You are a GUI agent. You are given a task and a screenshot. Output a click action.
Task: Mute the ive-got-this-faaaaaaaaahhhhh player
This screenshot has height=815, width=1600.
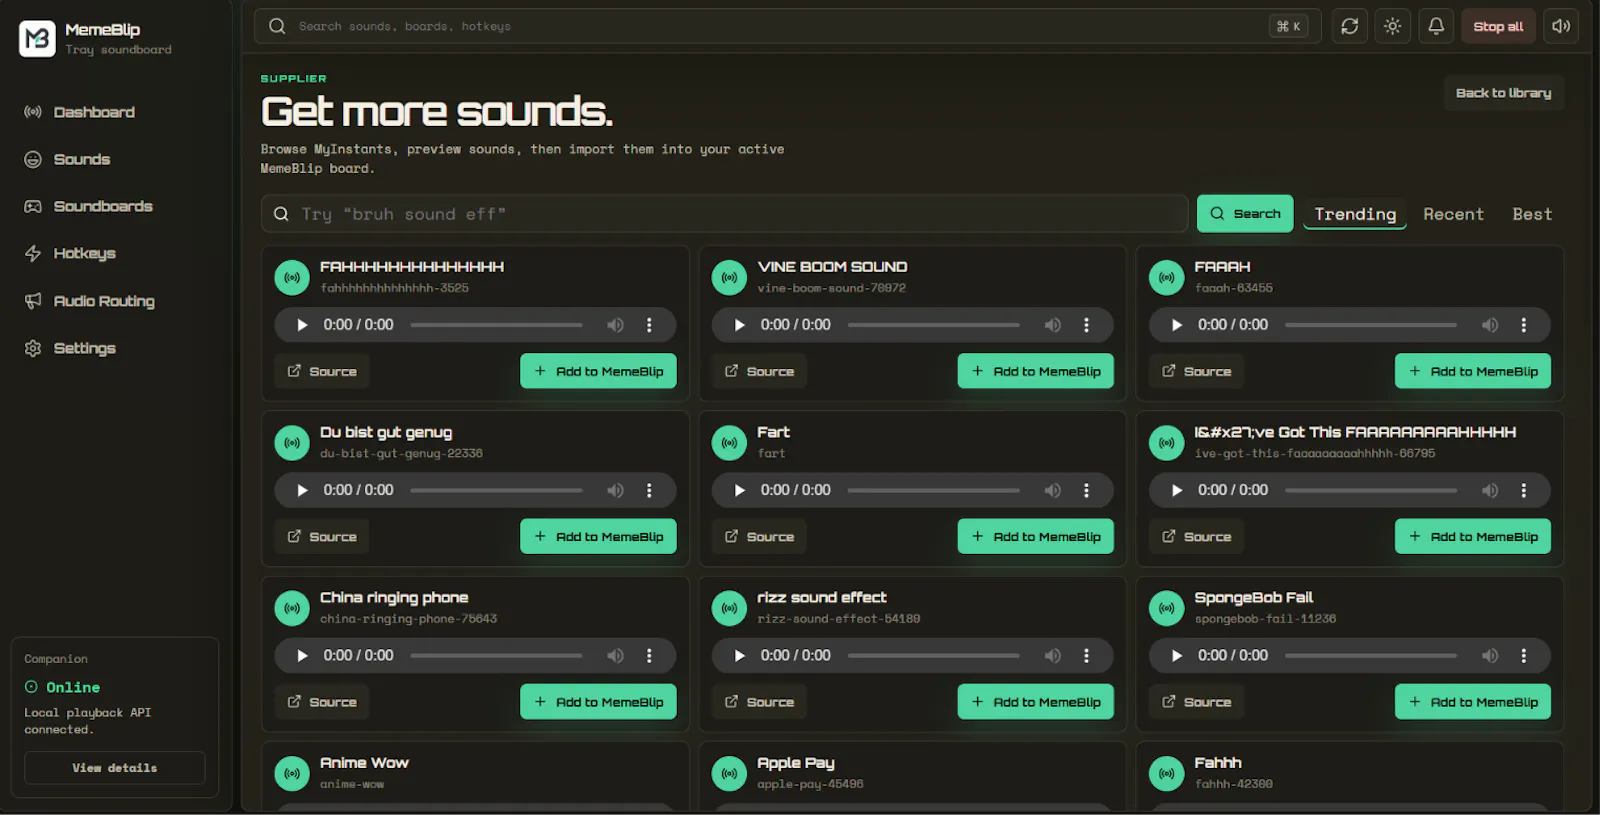[1490, 490]
